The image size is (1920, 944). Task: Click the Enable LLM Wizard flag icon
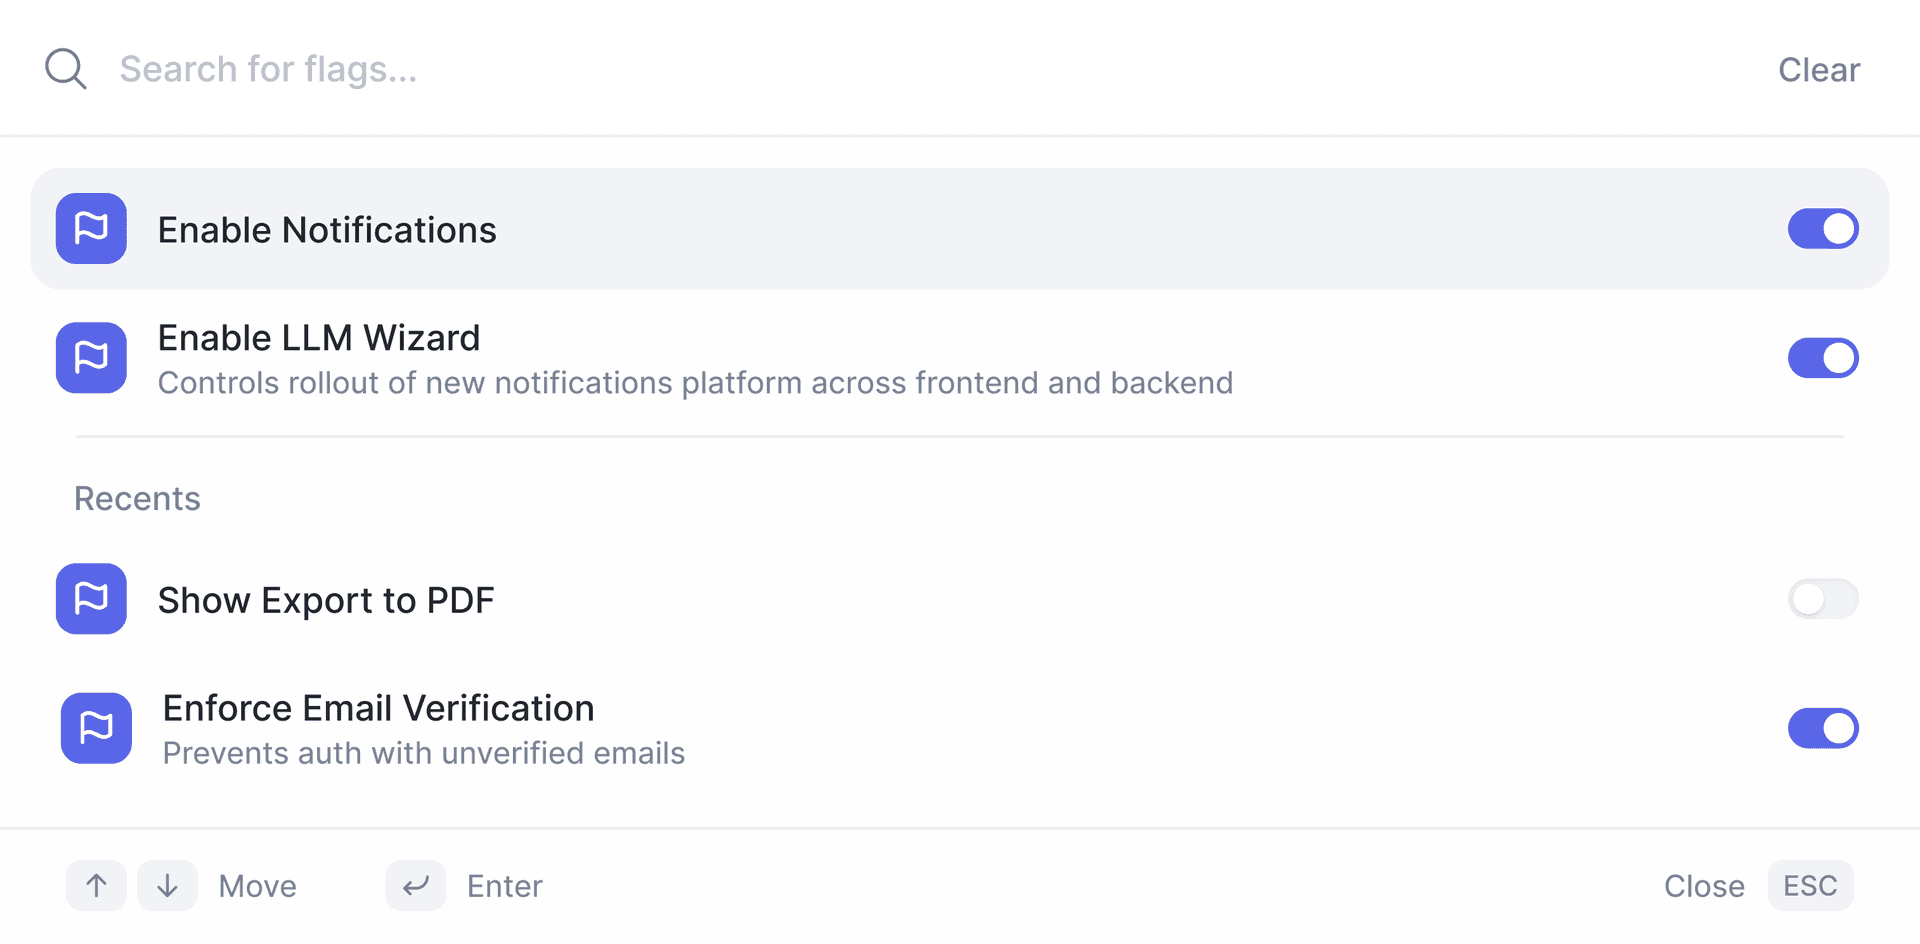91,358
